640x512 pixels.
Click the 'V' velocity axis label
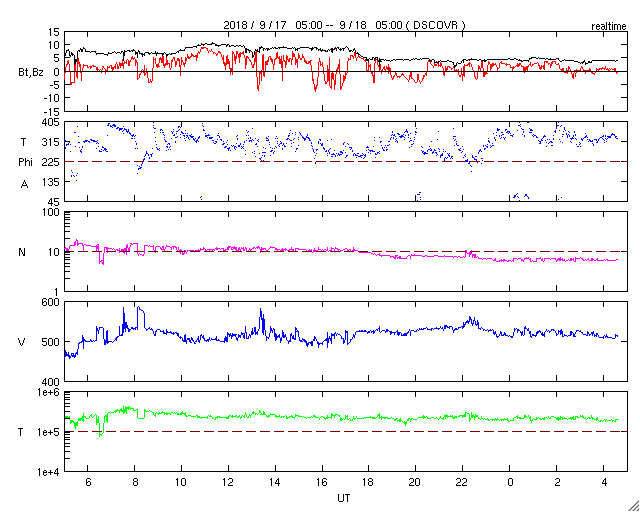(x=22, y=342)
